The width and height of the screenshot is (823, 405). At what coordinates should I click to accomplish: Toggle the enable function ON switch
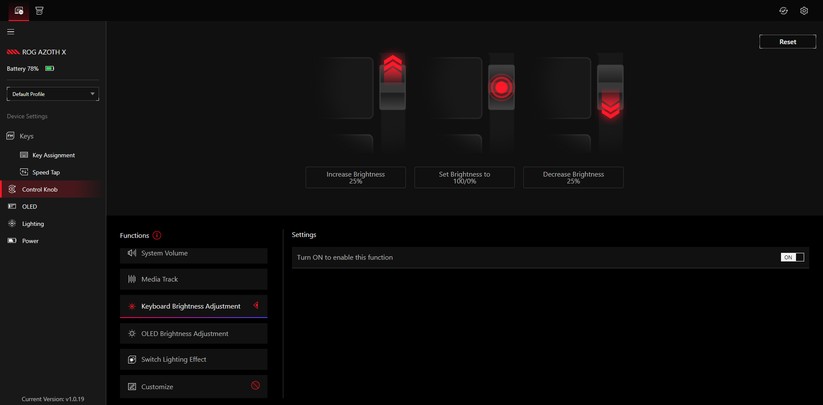(792, 257)
